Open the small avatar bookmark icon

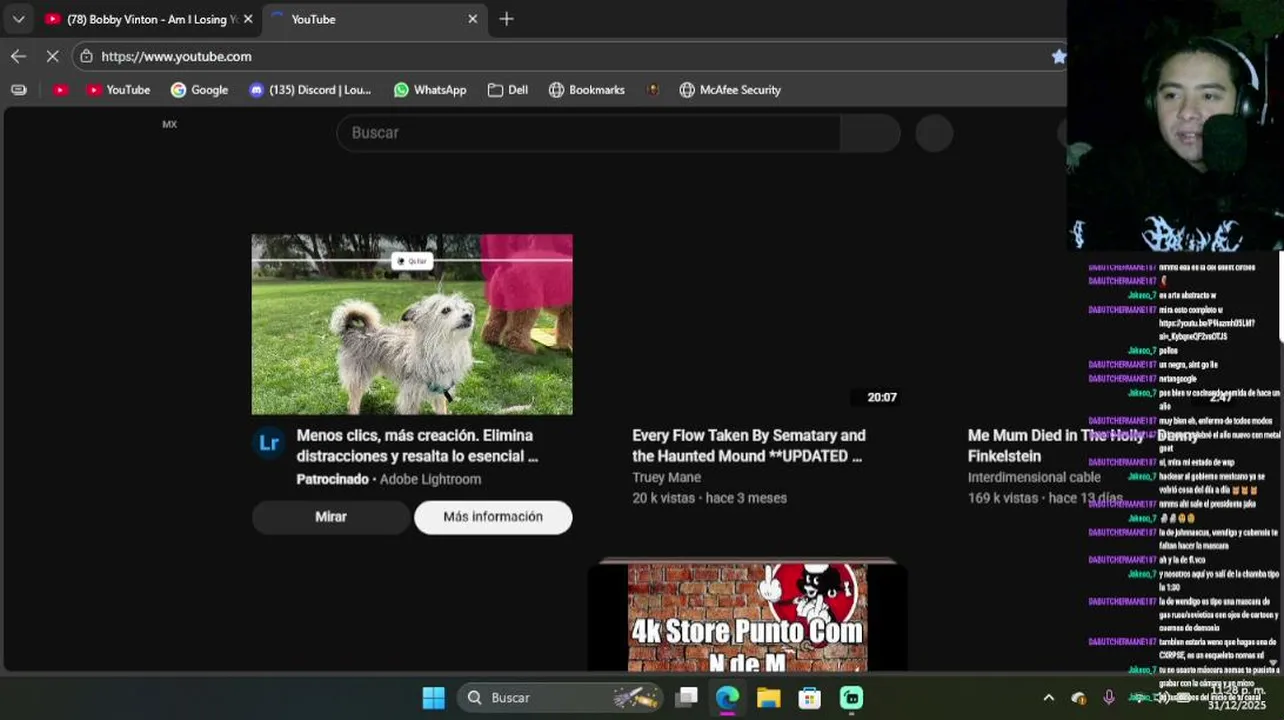pos(652,90)
